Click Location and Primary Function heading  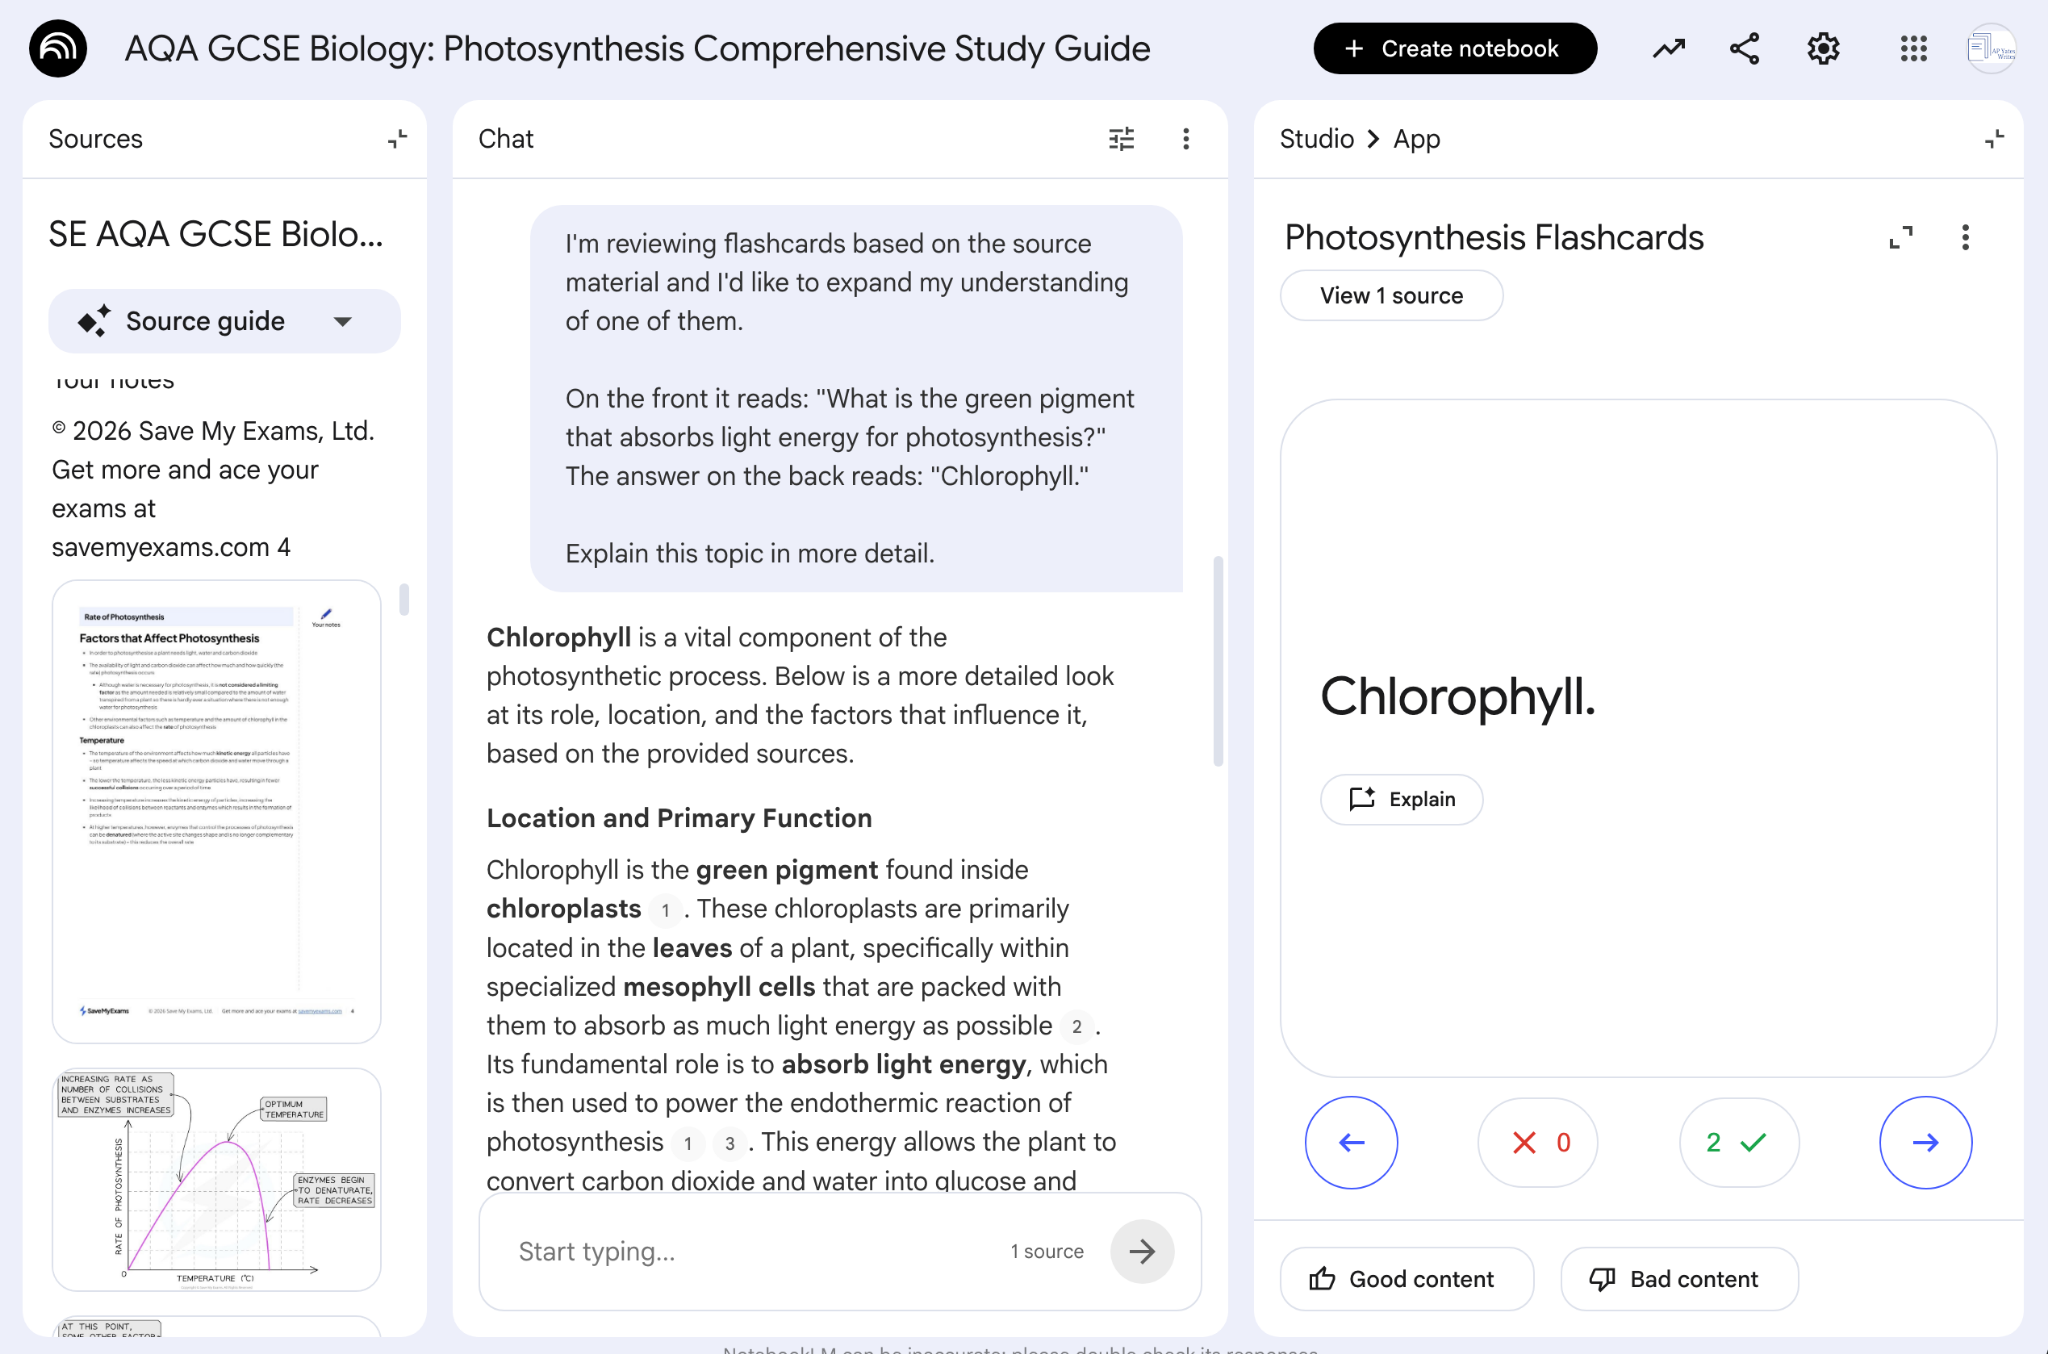[679, 818]
